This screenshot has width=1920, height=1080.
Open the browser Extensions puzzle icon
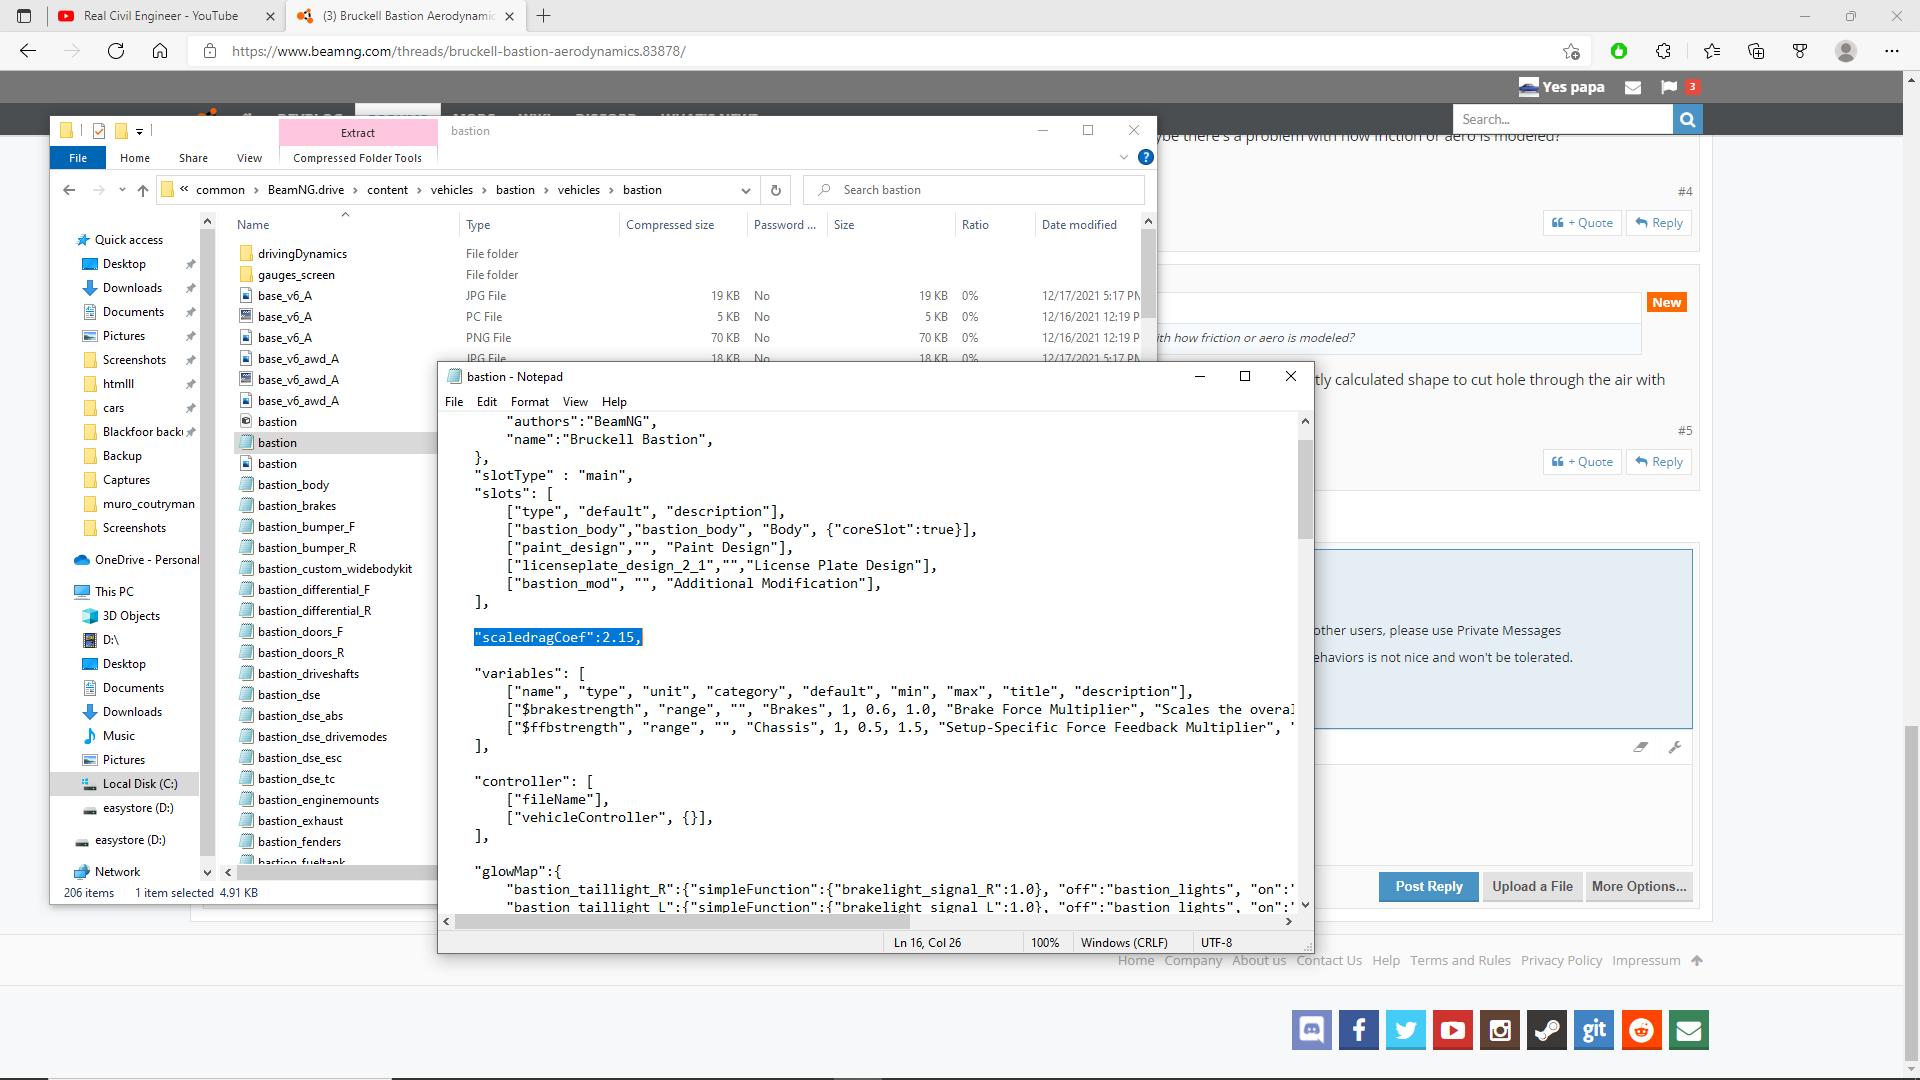1663,51
